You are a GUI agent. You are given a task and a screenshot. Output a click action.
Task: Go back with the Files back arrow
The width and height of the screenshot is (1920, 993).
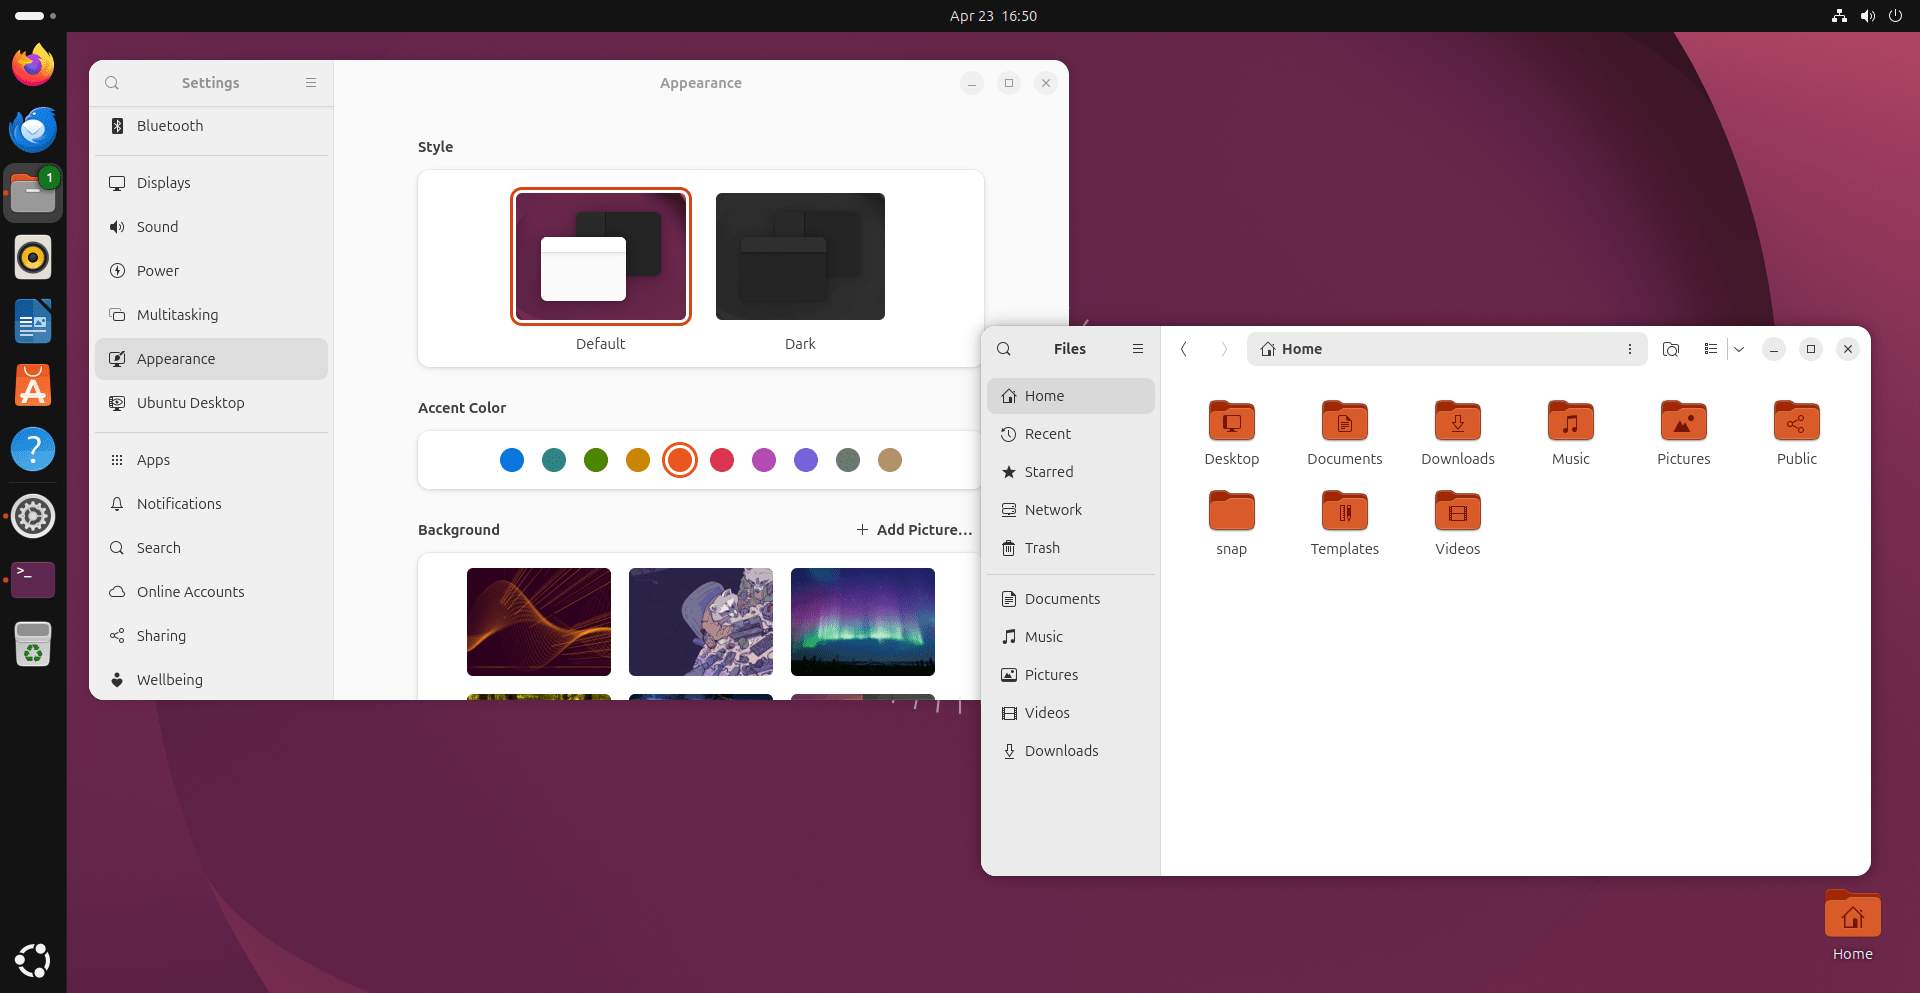pos(1184,349)
